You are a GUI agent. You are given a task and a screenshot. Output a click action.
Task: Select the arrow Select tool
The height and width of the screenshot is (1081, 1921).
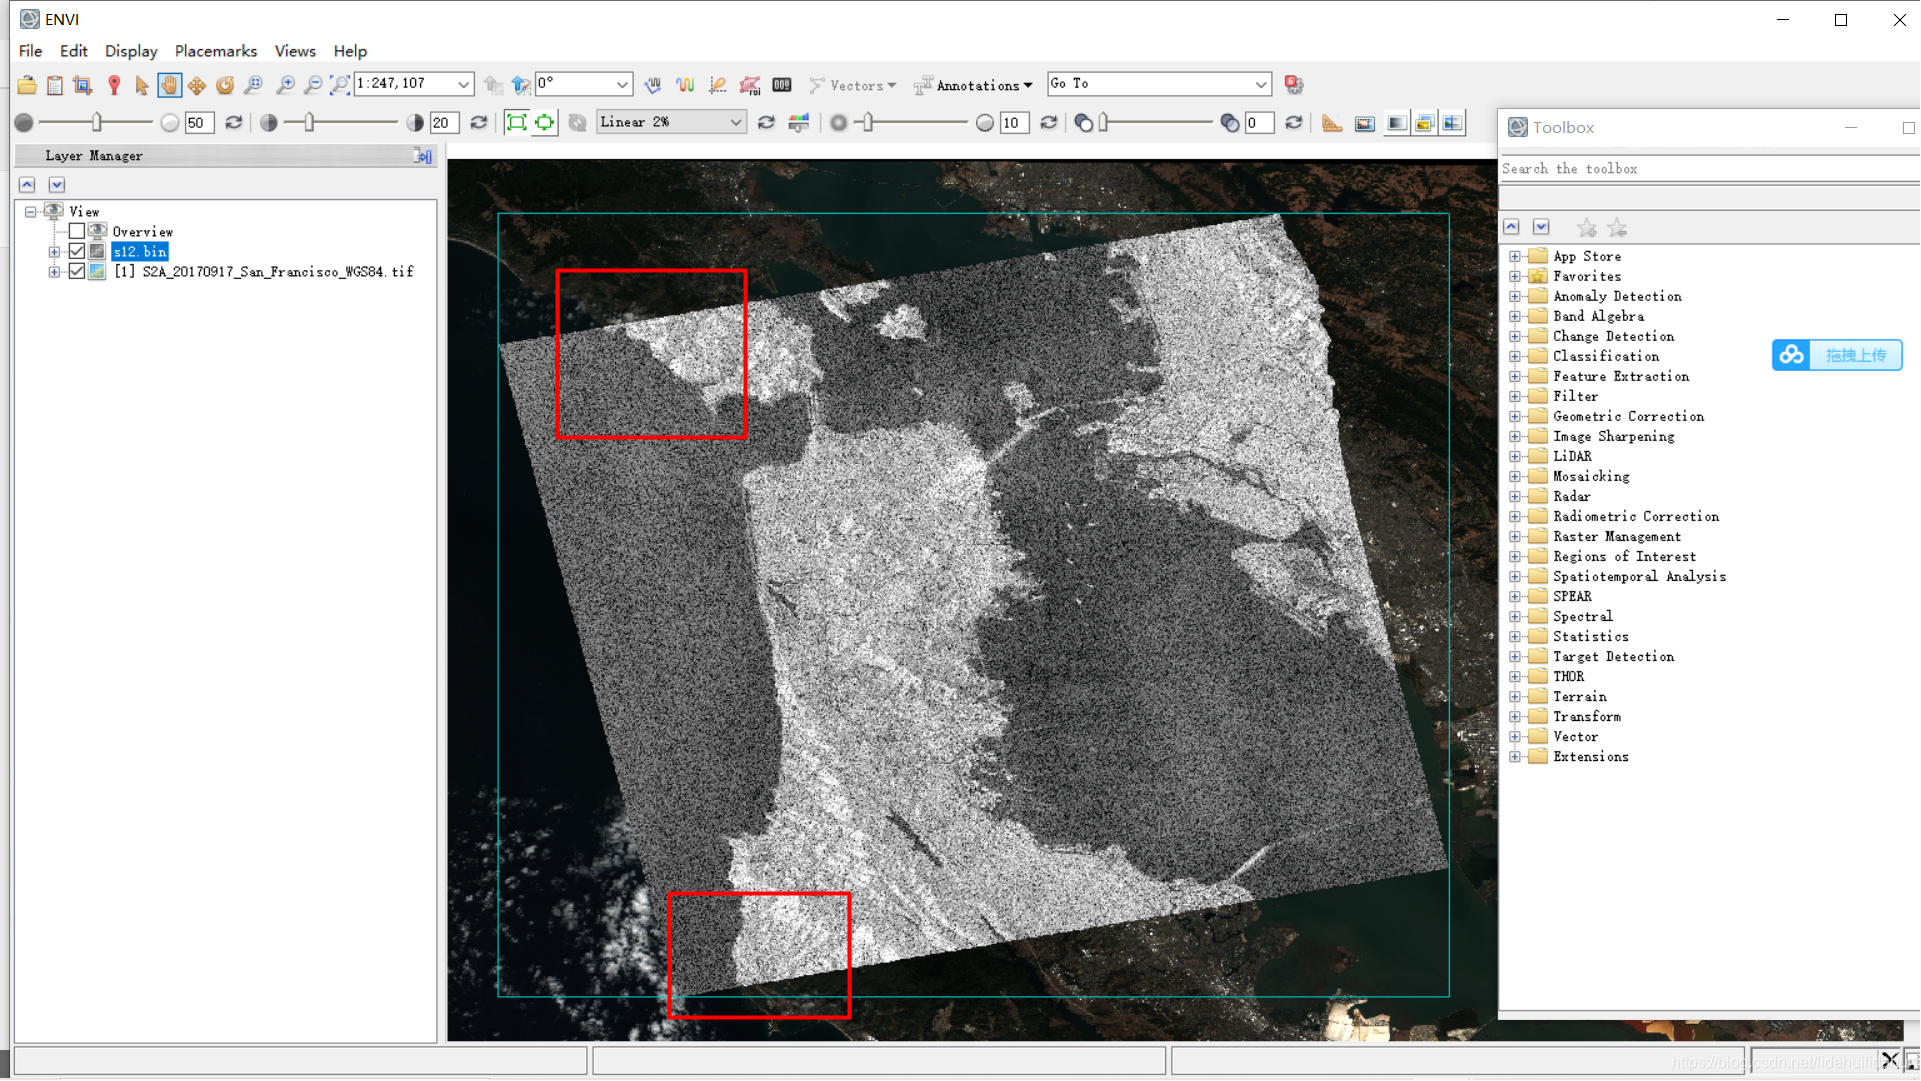pyautogui.click(x=141, y=85)
